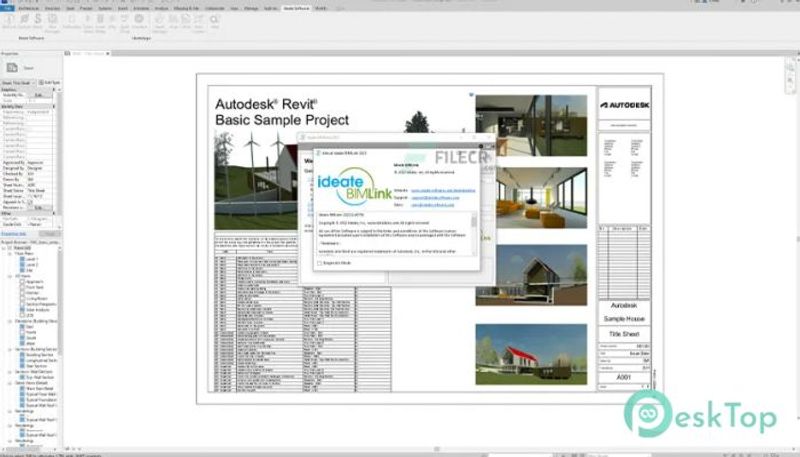800x457 pixels.
Task: Select Level 2 floor plan in browser
Action: (32, 265)
